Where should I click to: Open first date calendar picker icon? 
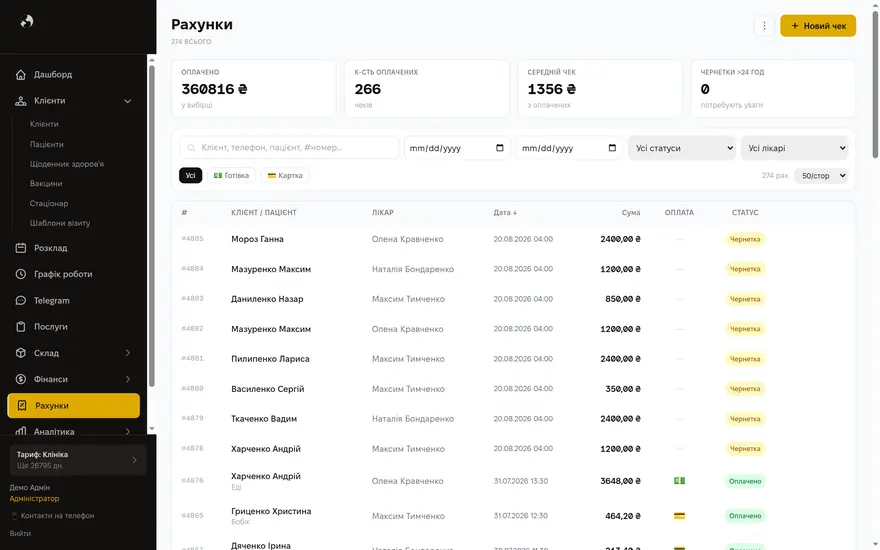[499, 148]
